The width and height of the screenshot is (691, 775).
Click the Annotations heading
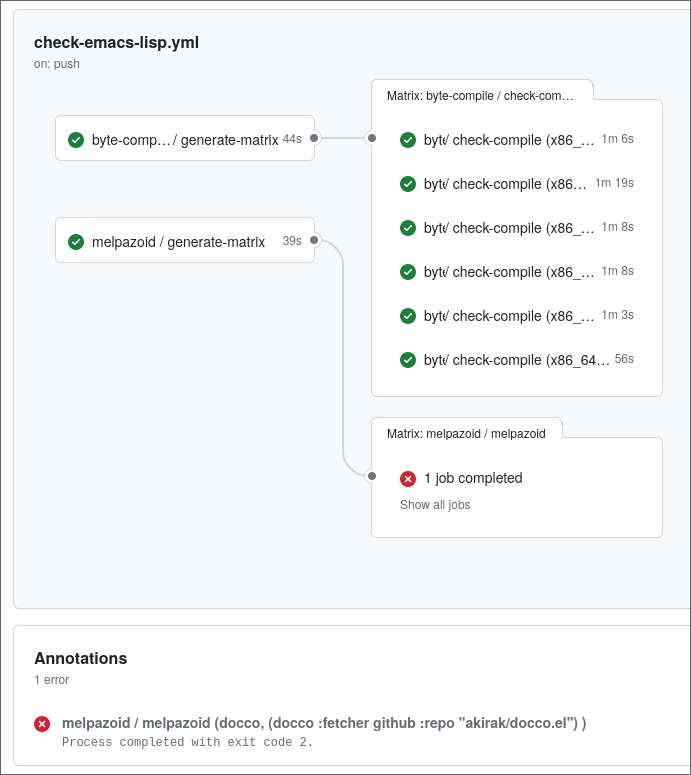(81, 658)
